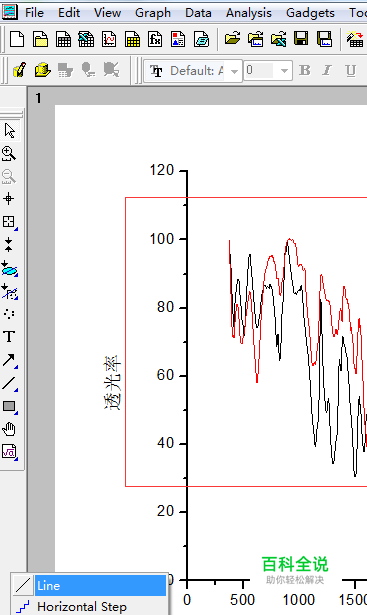Toggle Bold text formatting

point(305,71)
